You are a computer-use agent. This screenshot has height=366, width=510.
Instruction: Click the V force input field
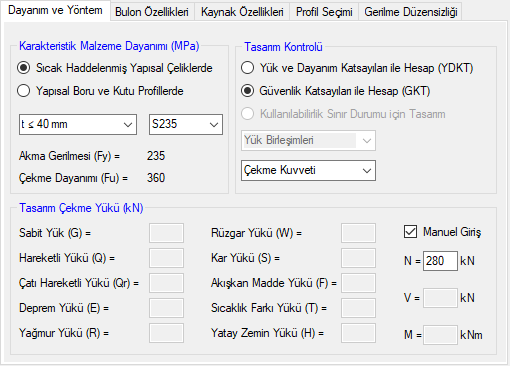point(440,298)
